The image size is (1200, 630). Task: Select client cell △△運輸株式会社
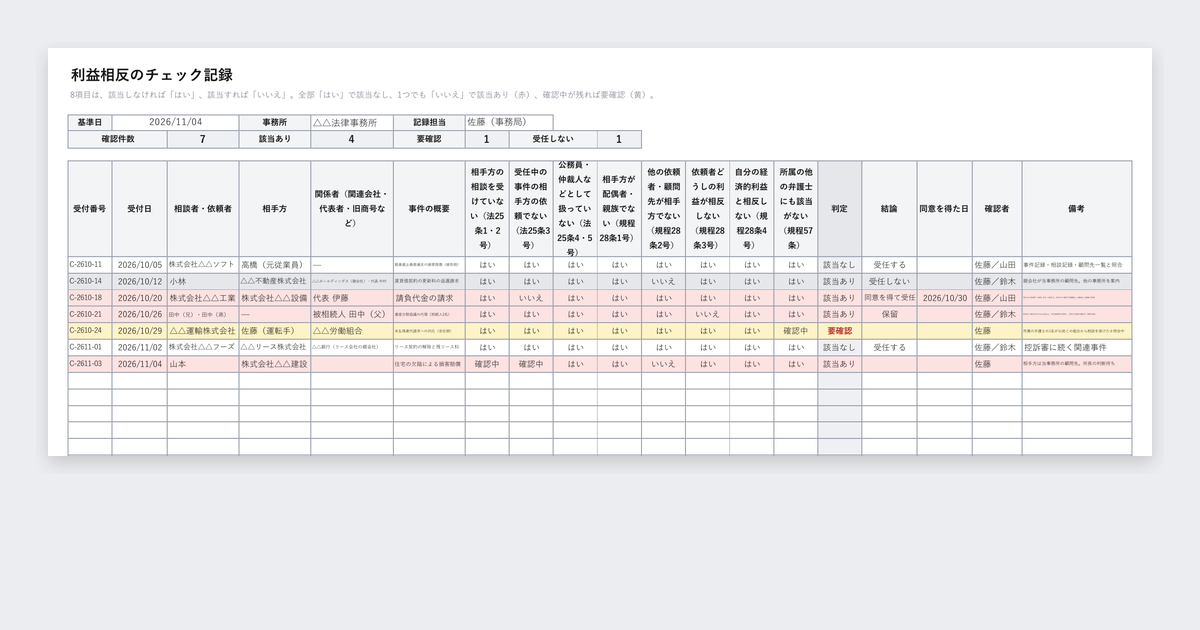(x=203, y=331)
